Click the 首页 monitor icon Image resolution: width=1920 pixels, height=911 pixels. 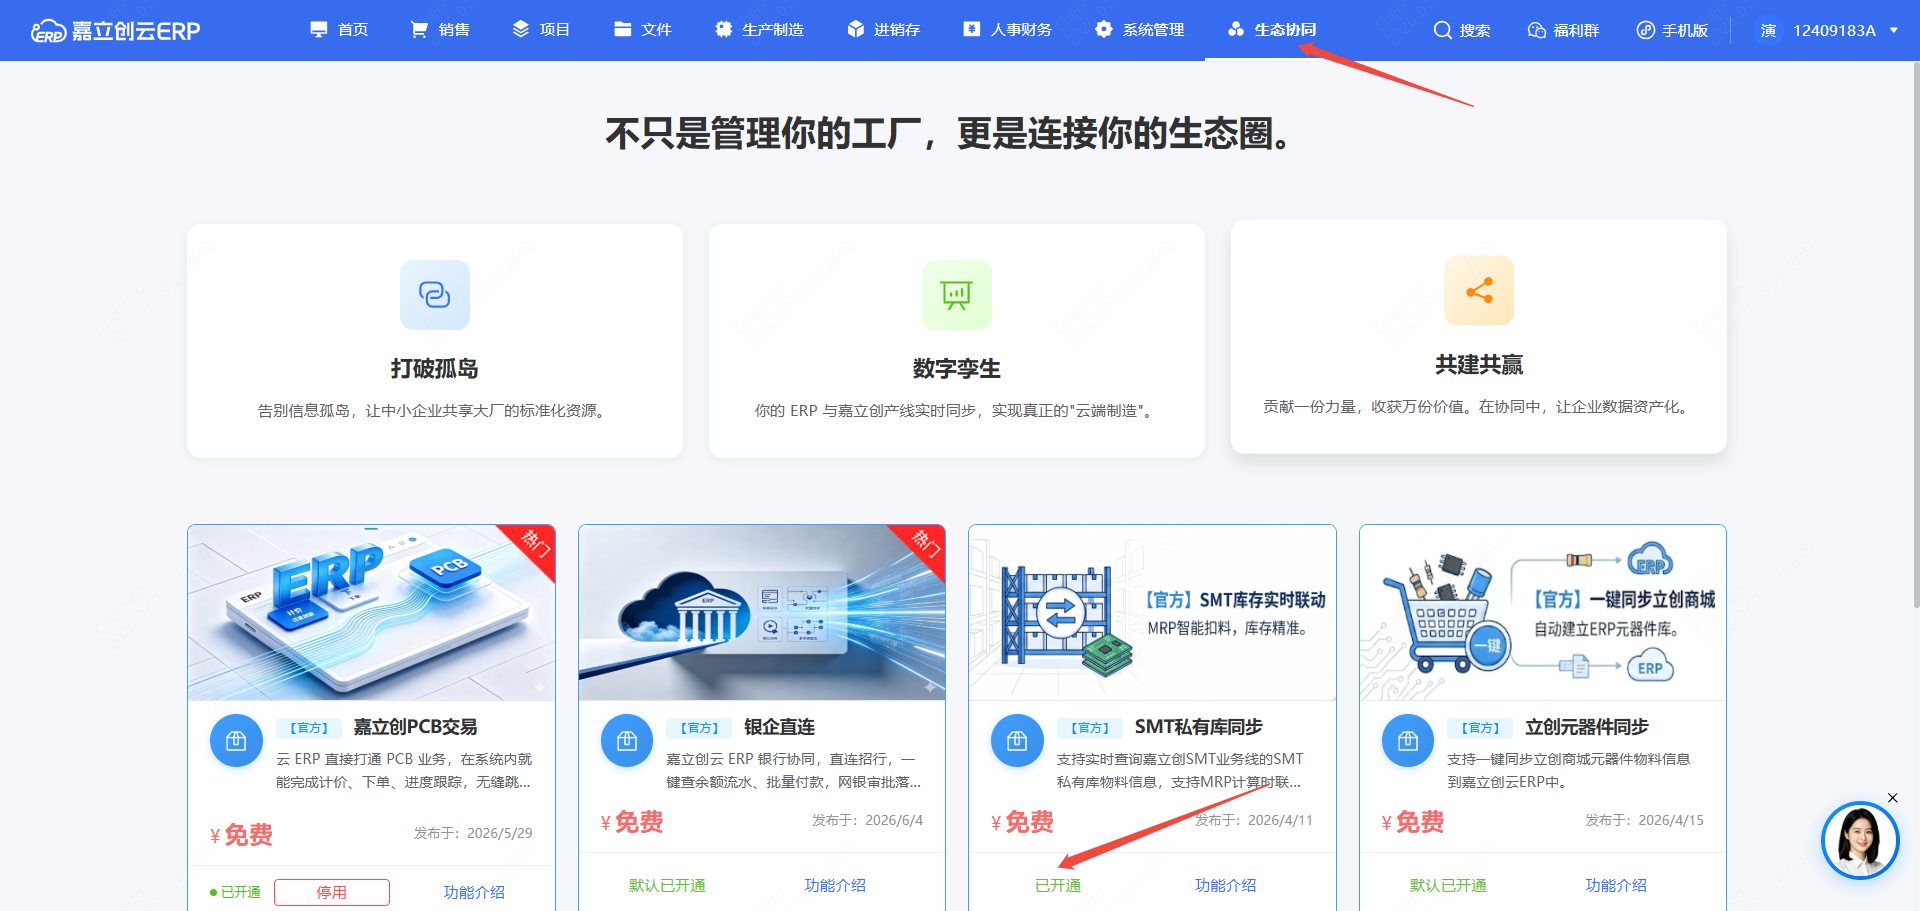319,30
